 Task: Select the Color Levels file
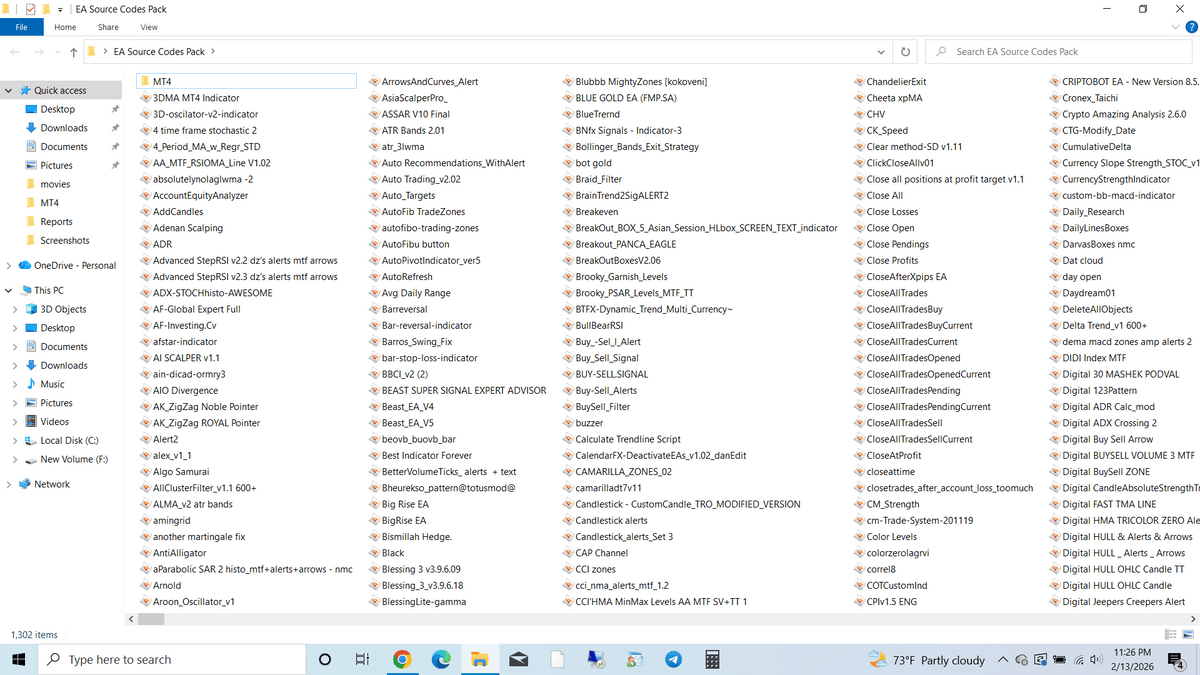pyautogui.click(x=884, y=537)
